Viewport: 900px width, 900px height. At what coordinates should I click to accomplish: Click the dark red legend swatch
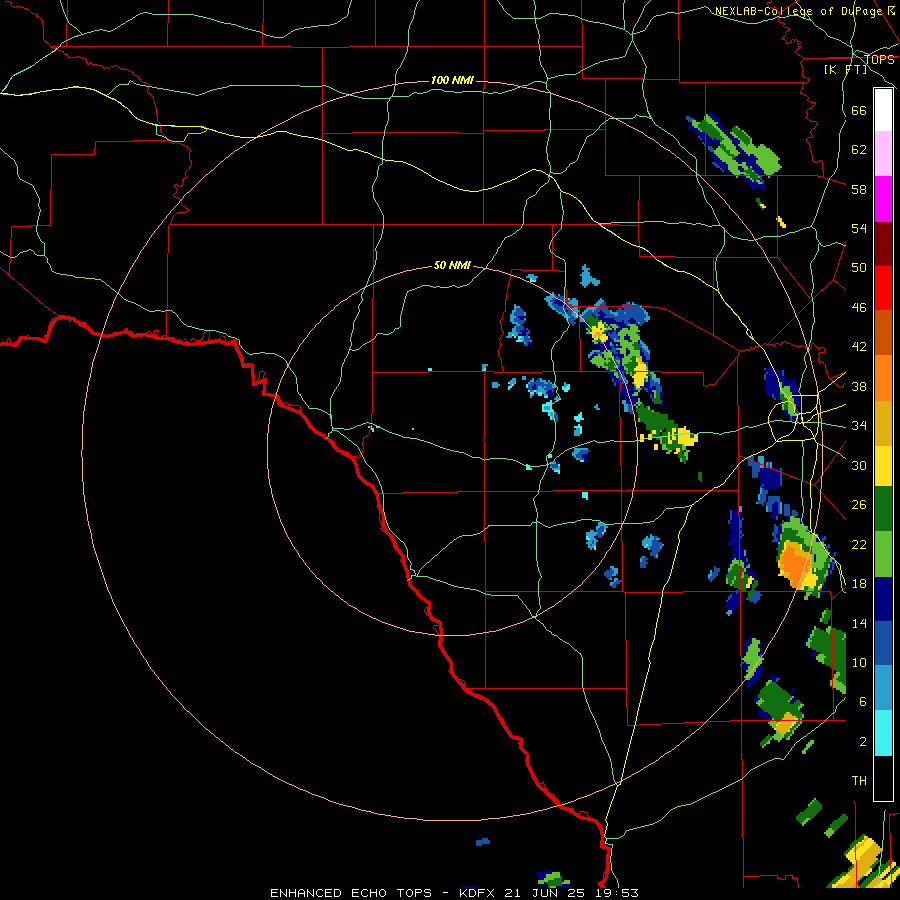pyautogui.click(x=883, y=244)
